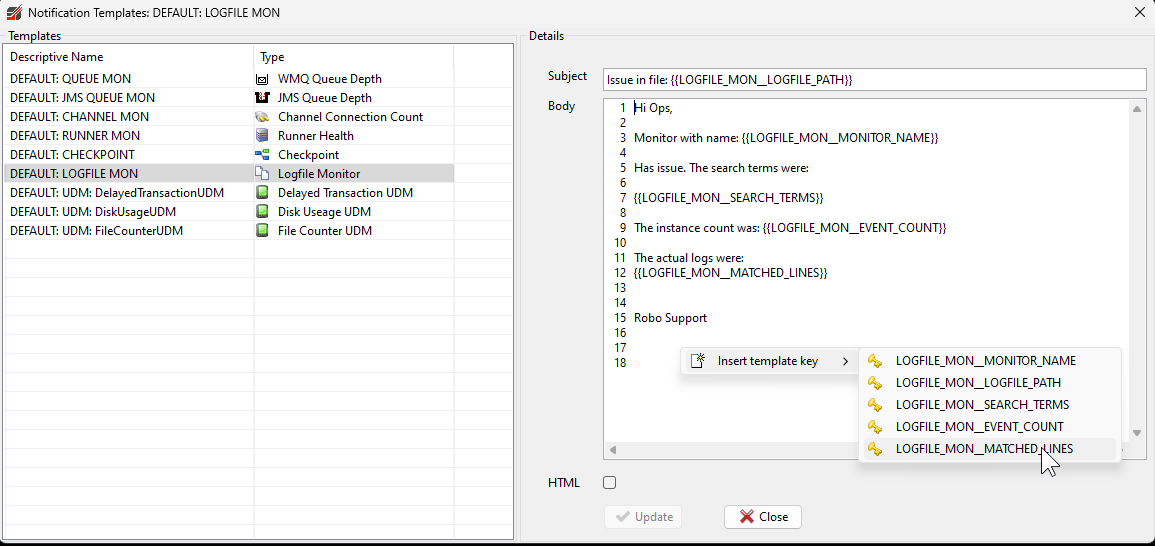Select the DEFAULT: UDM: DelayedTransactionUDM template row
Screen dimensions: 1155x546
point(117,193)
